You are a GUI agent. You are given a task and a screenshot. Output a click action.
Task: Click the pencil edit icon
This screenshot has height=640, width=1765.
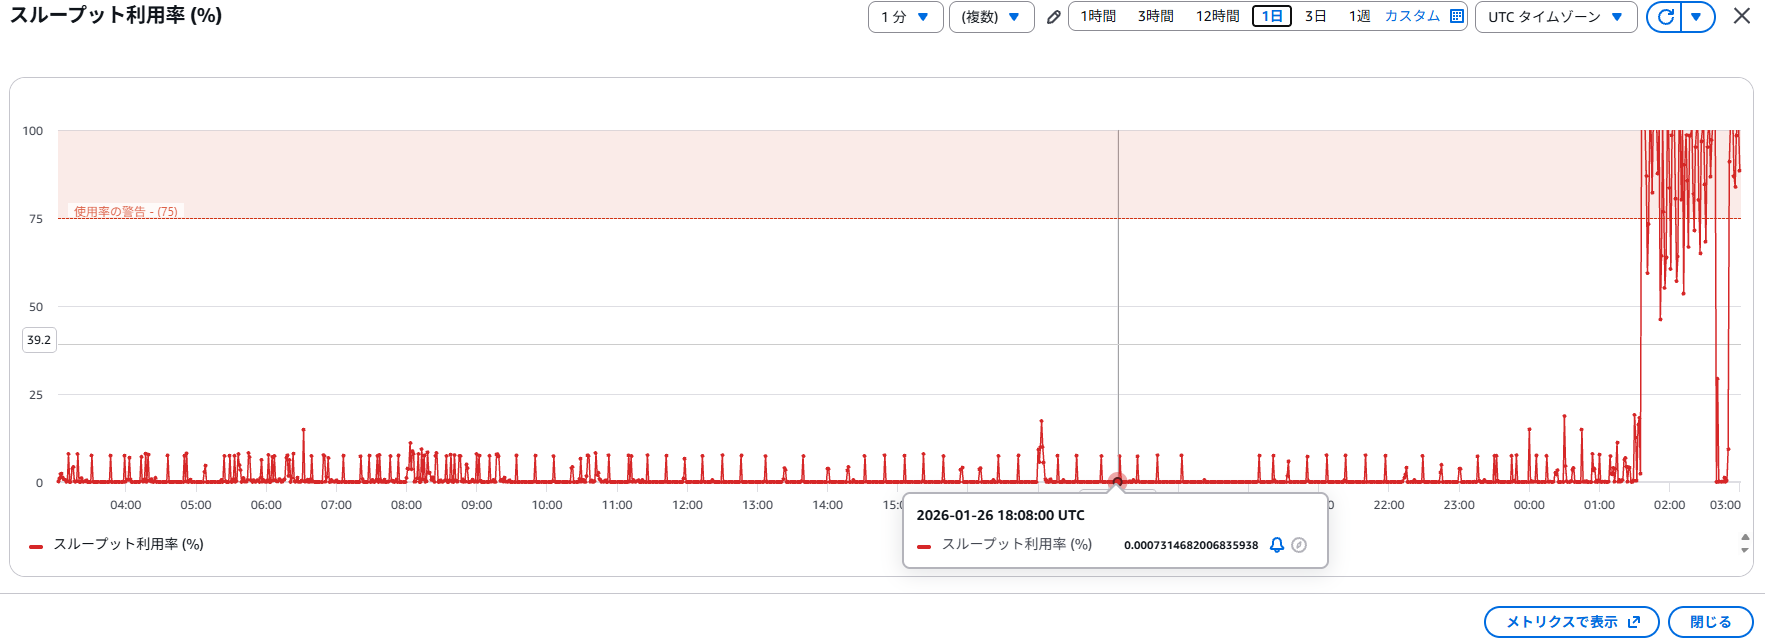tap(1053, 17)
